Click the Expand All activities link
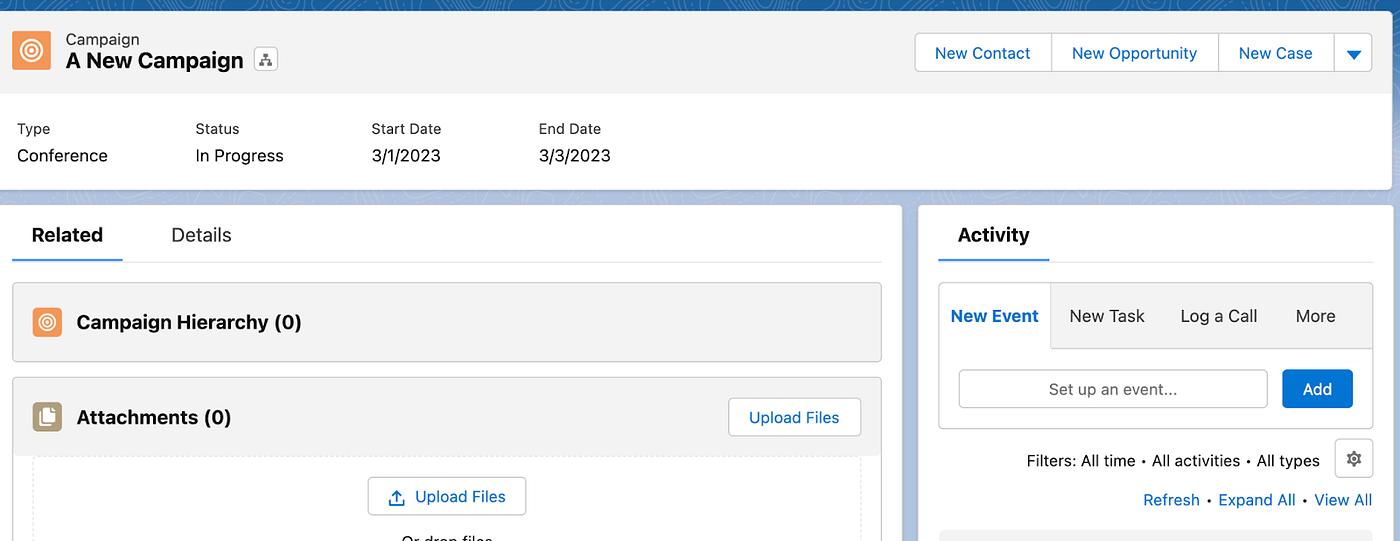Screen dimensions: 1400x541 (x=1256, y=500)
